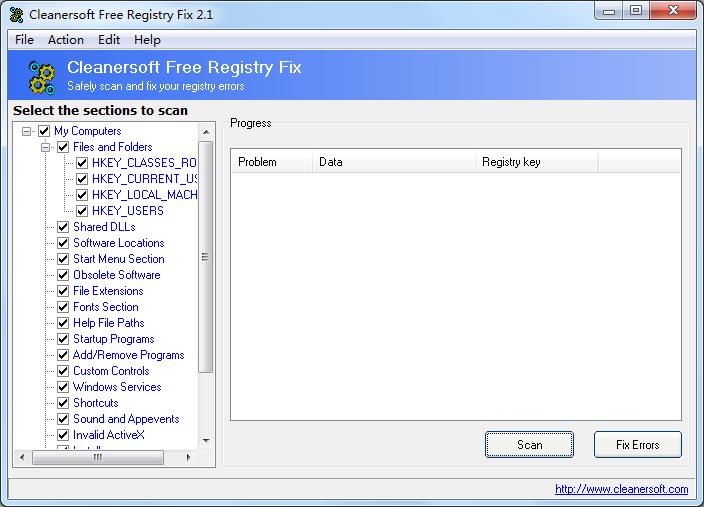Uncheck Help File Paths checkbox
Viewport: 704px width, 507px height.
tap(63, 323)
